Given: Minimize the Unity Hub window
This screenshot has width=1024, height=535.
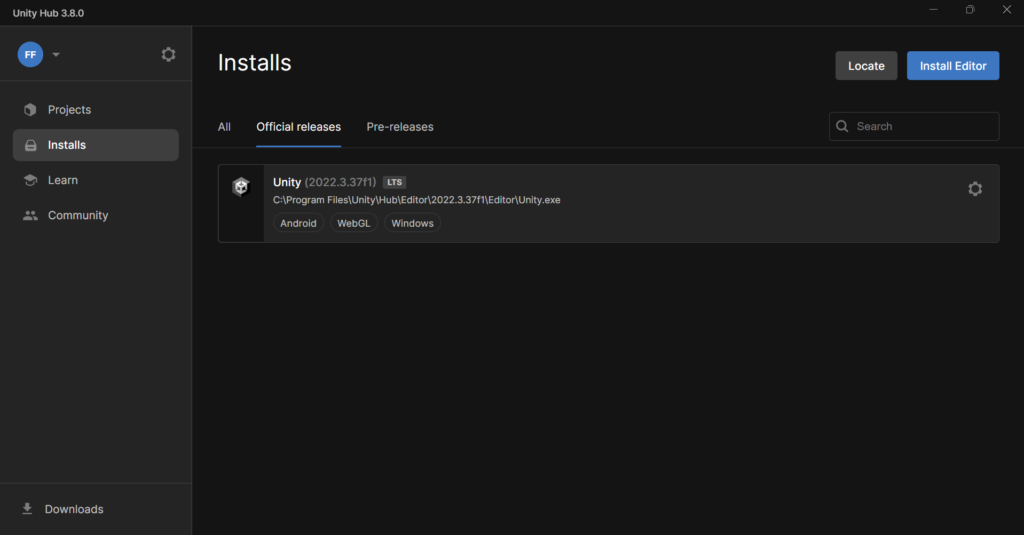Looking at the screenshot, I should pos(933,10).
